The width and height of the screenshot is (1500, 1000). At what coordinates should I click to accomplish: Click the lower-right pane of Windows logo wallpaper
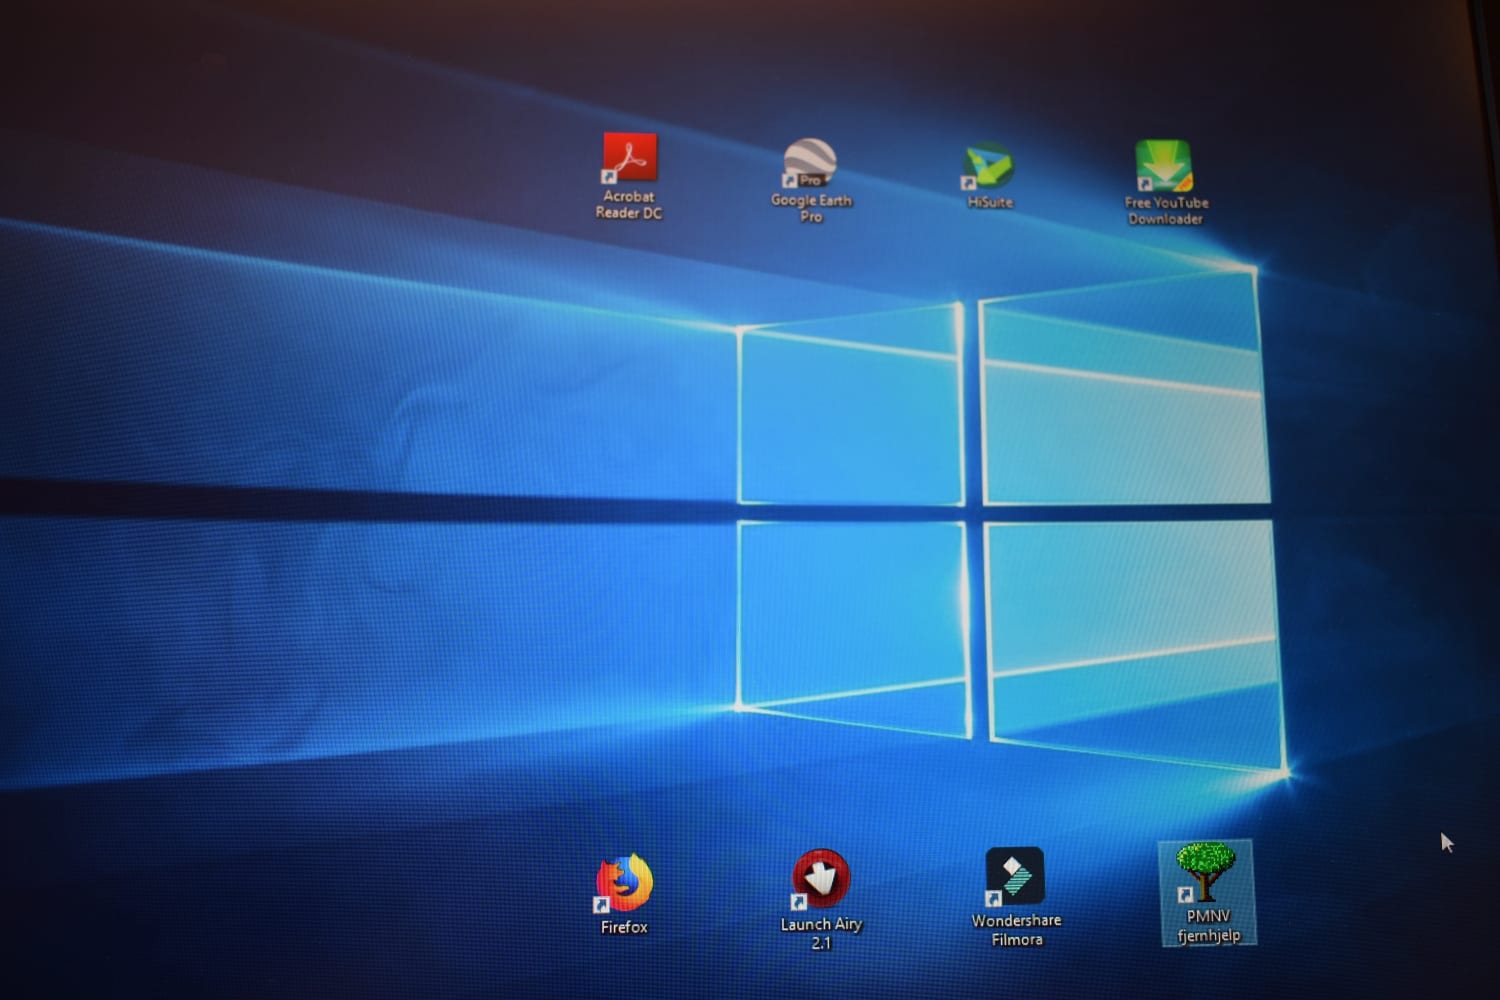(x=1132, y=640)
